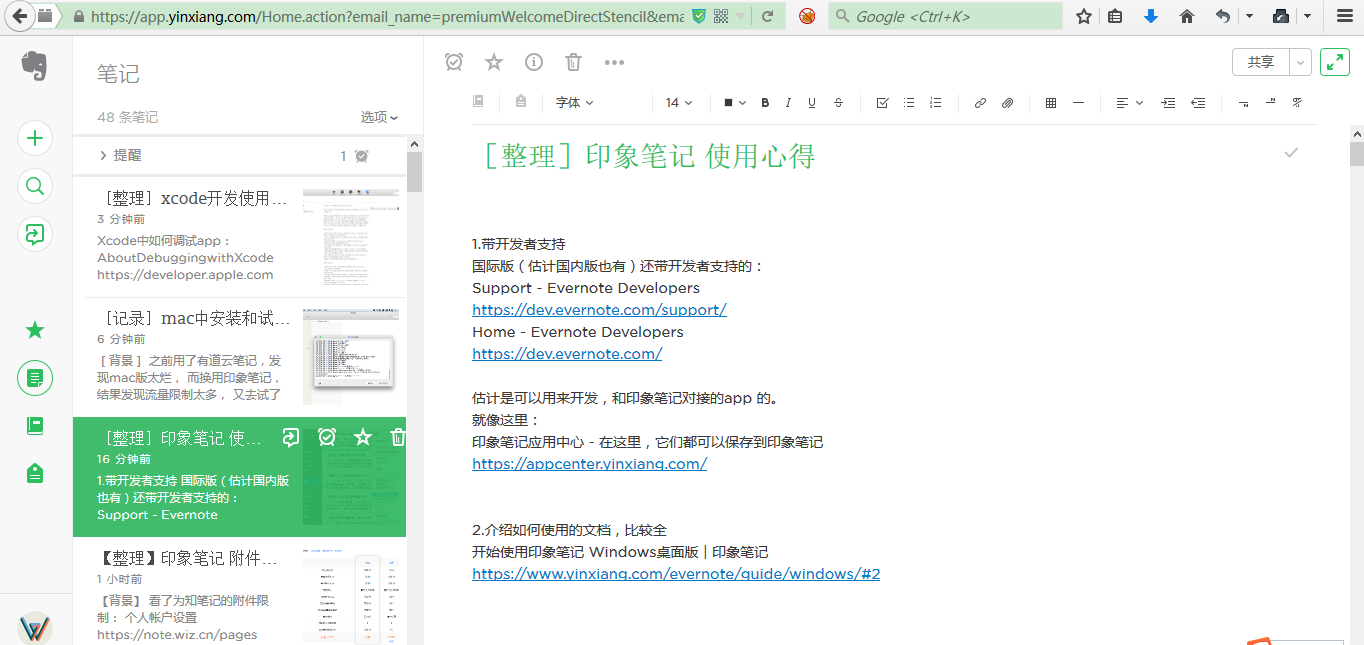Open browser downloads blue arrow
The height and width of the screenshot is (645, 1364).
(1150, 16)
